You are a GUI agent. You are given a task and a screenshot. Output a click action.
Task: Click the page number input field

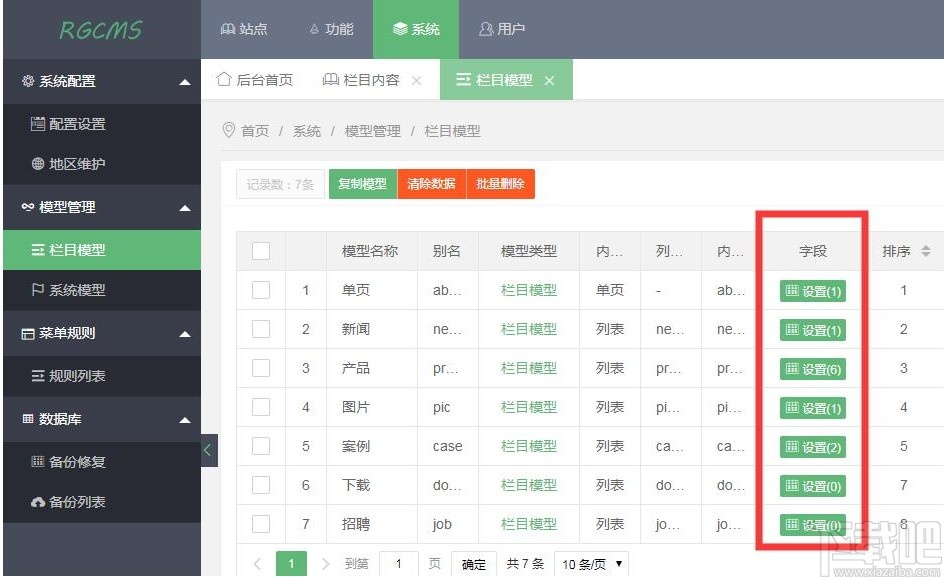pyautogui.click(x=398, y=563)
